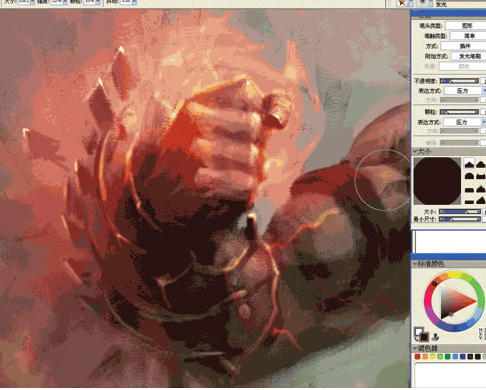Click the 附加方式 label

(436, 56)
